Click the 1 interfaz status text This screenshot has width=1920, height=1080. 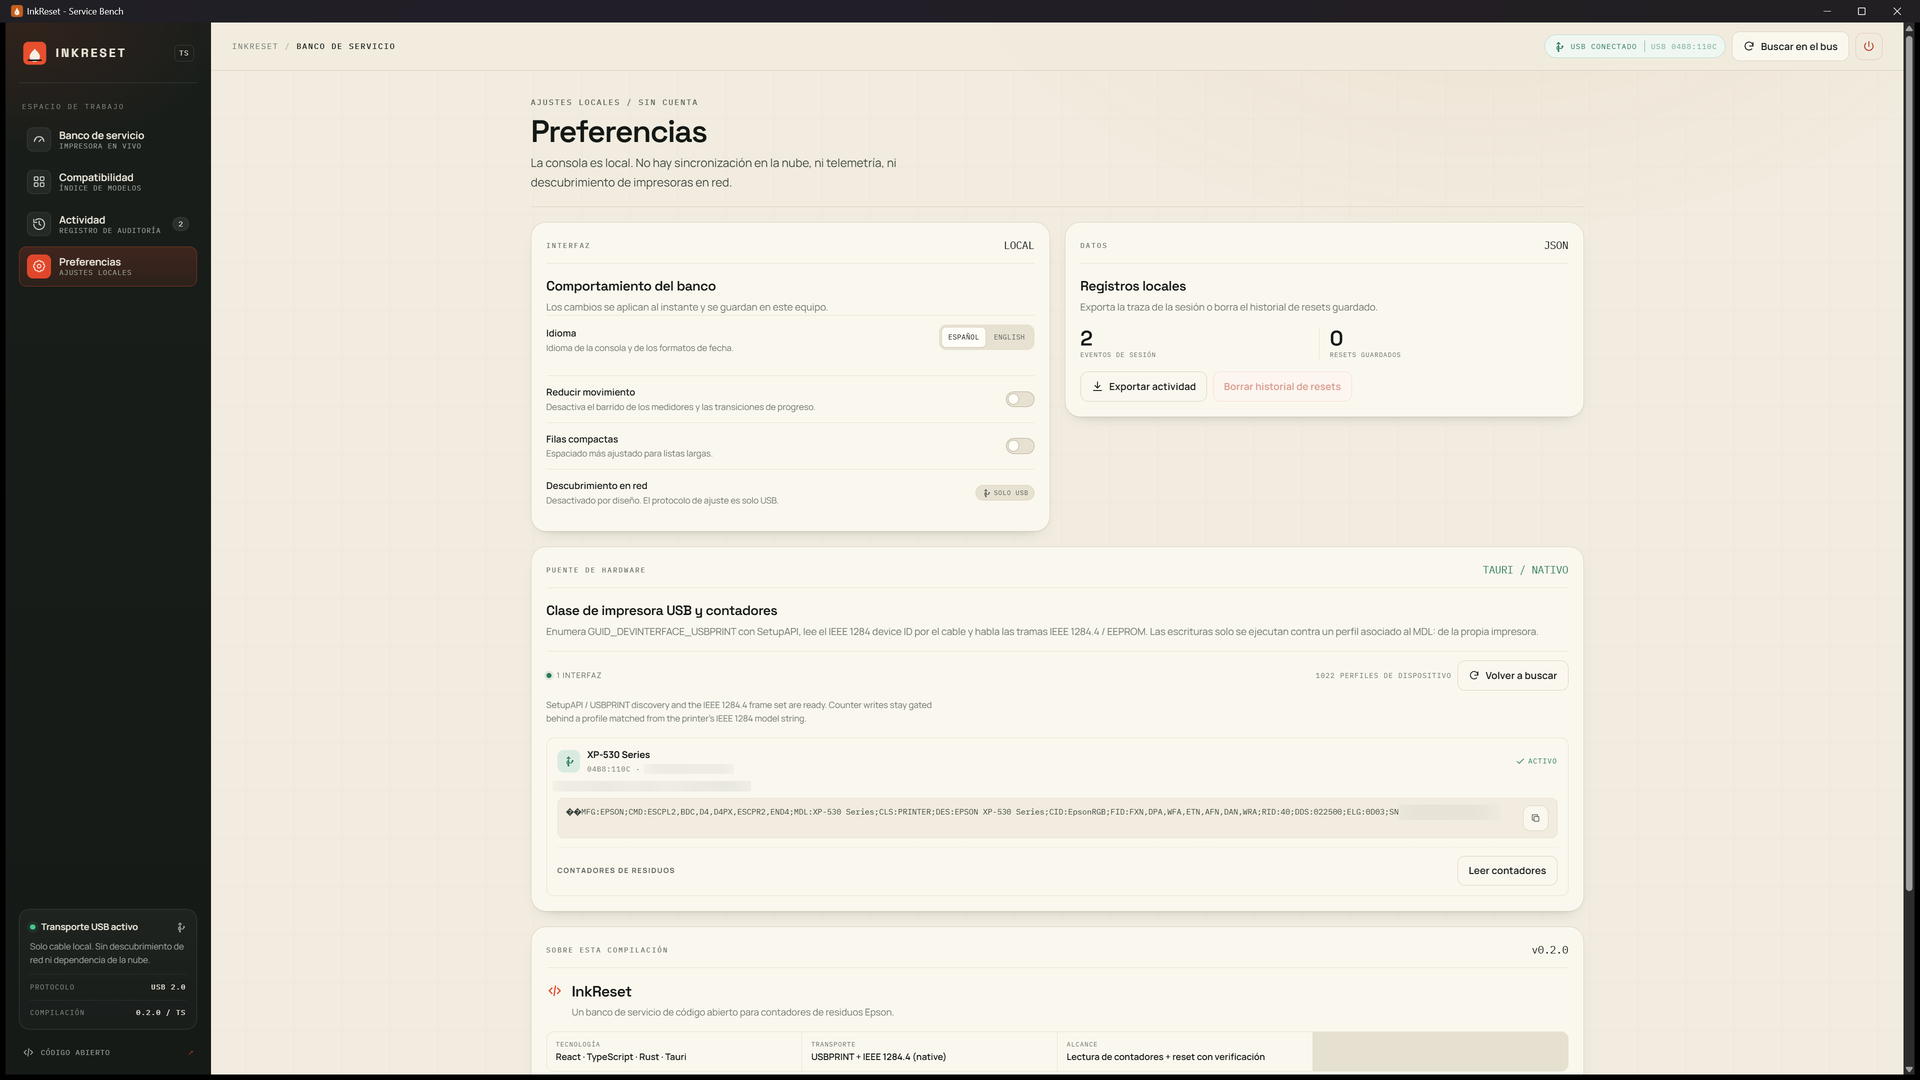(x=574, y=676)
